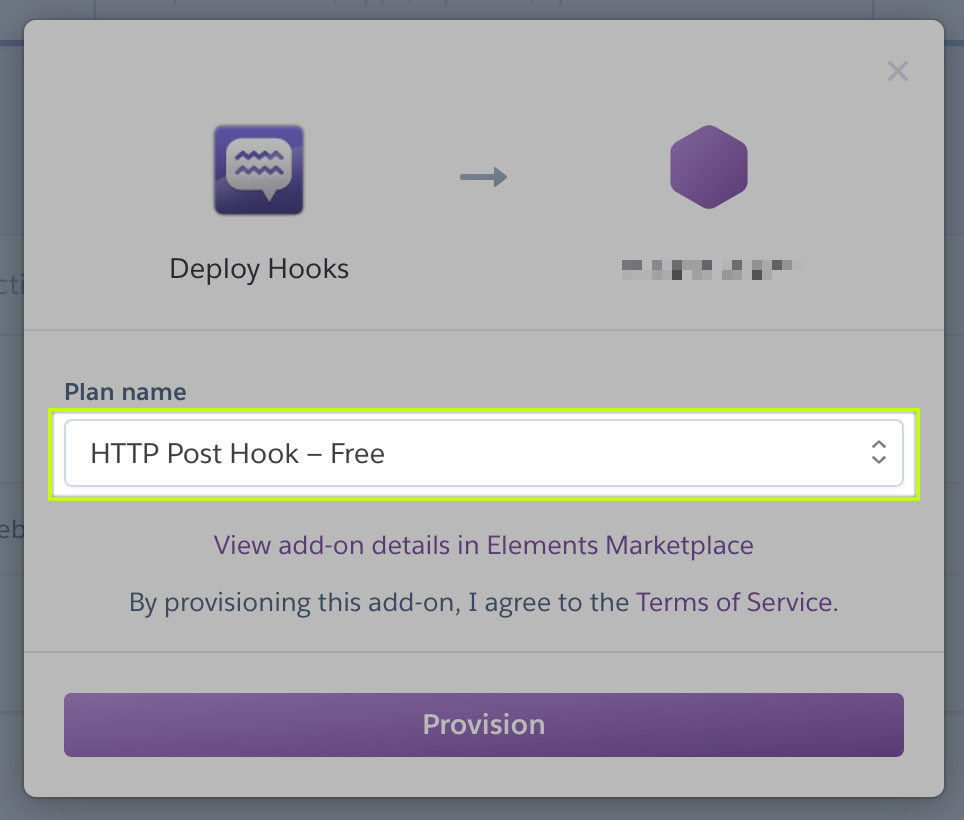Viewport: 964px width, 820px height.
Task: Click the Deploy Hooks label text
Action: pos(259,269)
